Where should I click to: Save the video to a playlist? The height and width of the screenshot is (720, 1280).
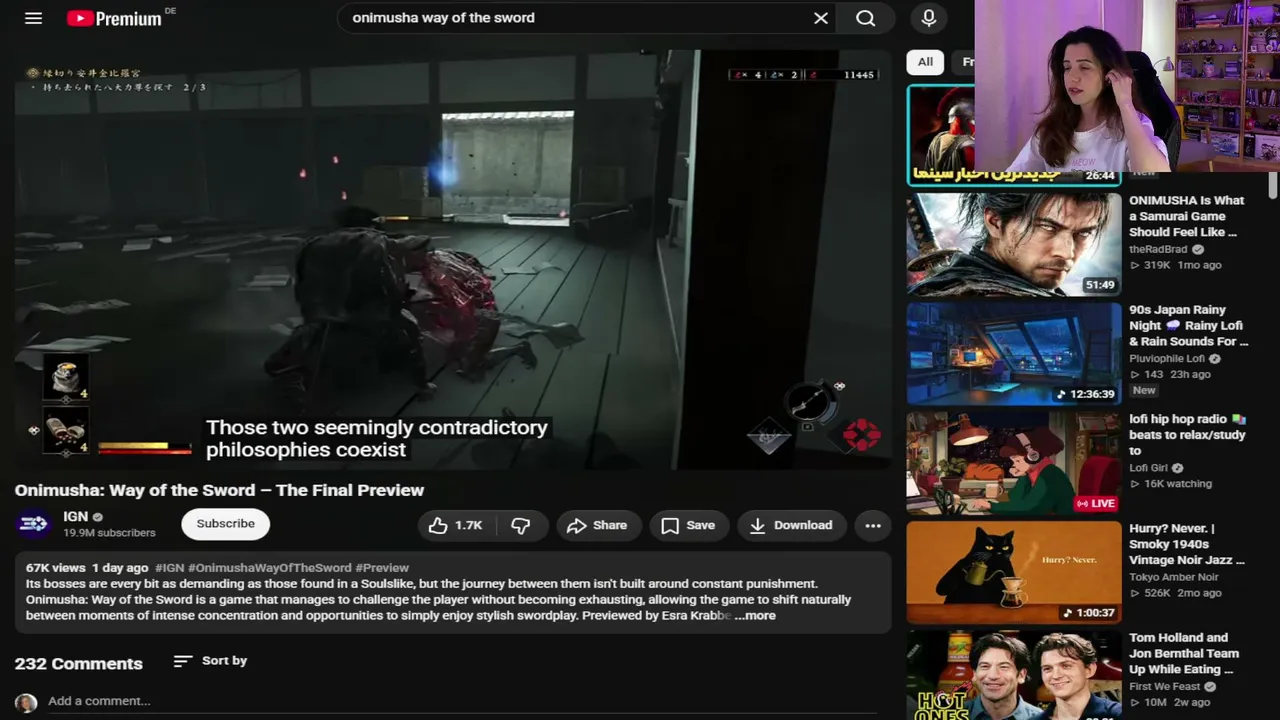(x=688, y=525)
